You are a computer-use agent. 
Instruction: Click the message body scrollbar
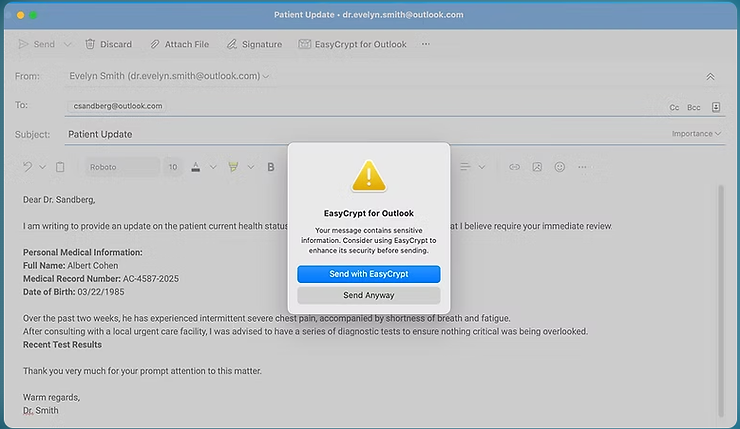(721, 301)
